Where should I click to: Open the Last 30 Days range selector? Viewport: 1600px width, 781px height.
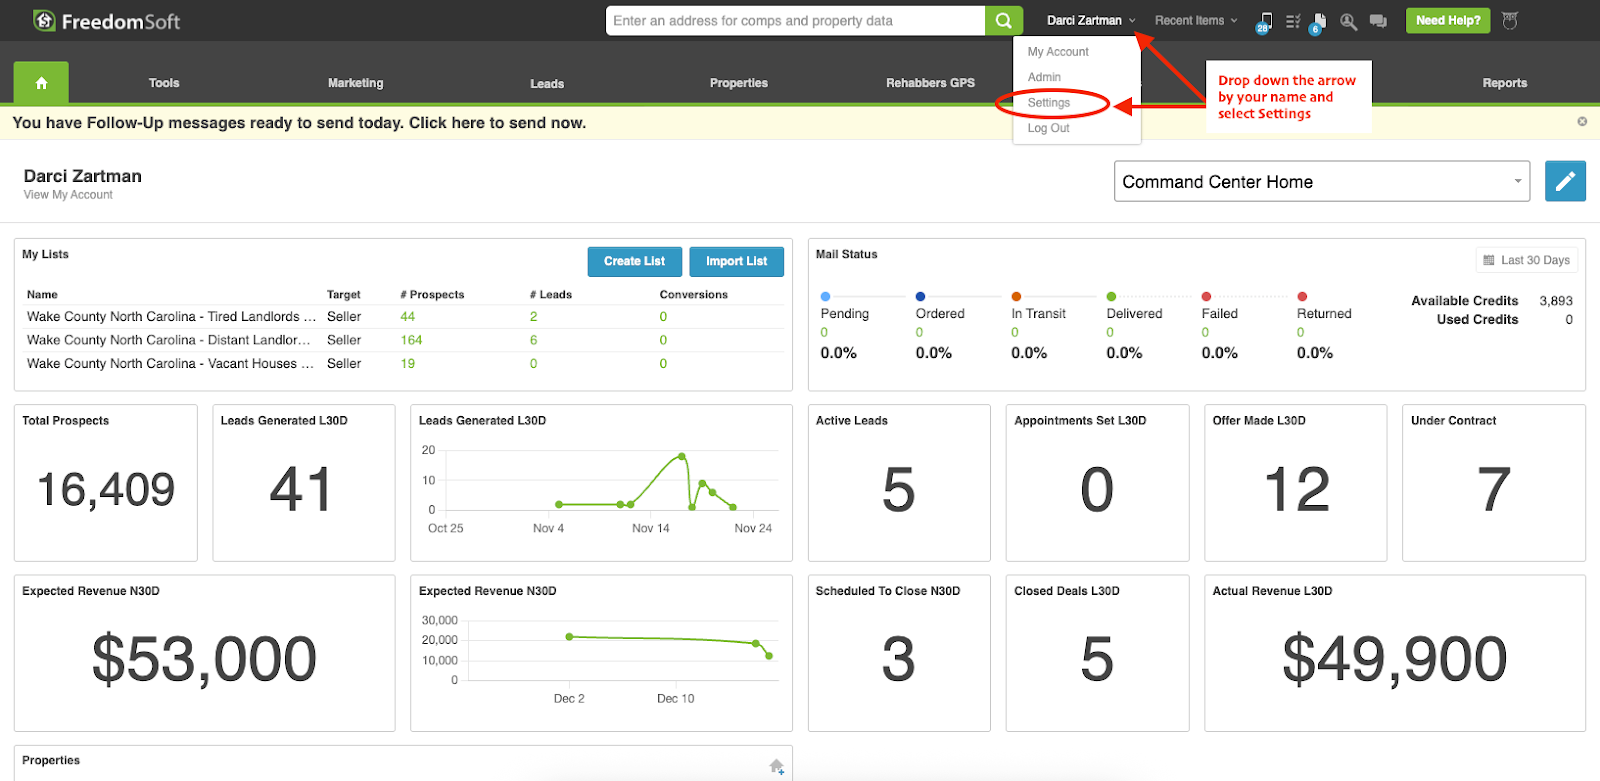pyautogui.click(x=1527, y=260)
